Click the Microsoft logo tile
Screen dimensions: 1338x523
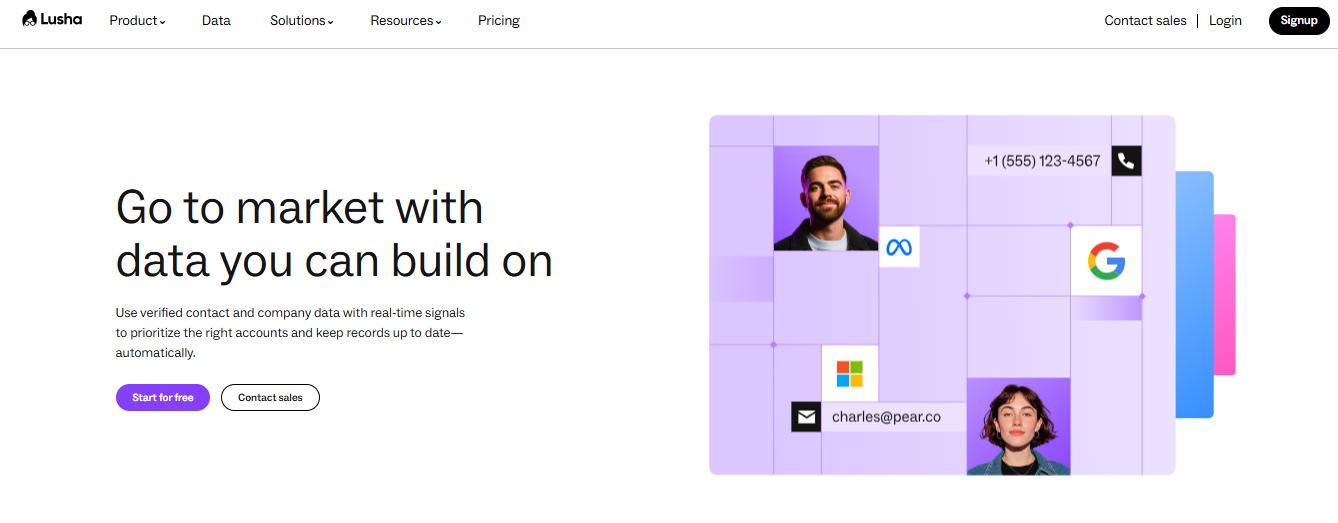click(x=850, y=374)
